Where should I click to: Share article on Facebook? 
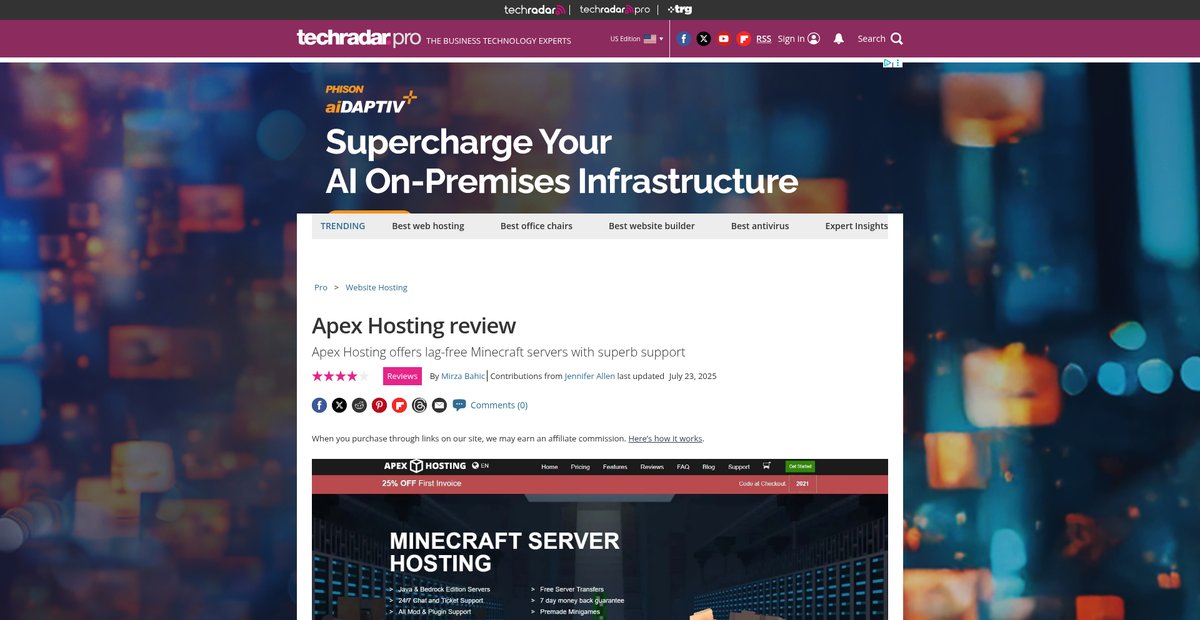pos(319,405)
